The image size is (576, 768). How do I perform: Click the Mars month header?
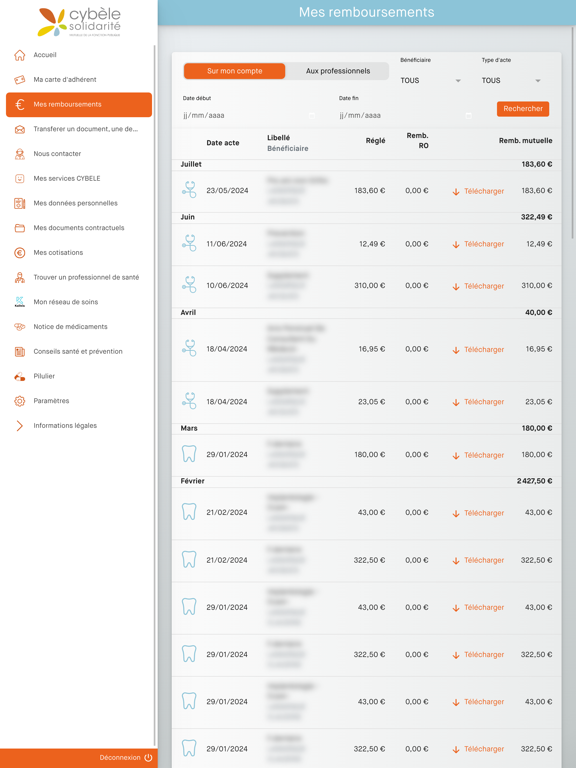click(x=189, y=428)
